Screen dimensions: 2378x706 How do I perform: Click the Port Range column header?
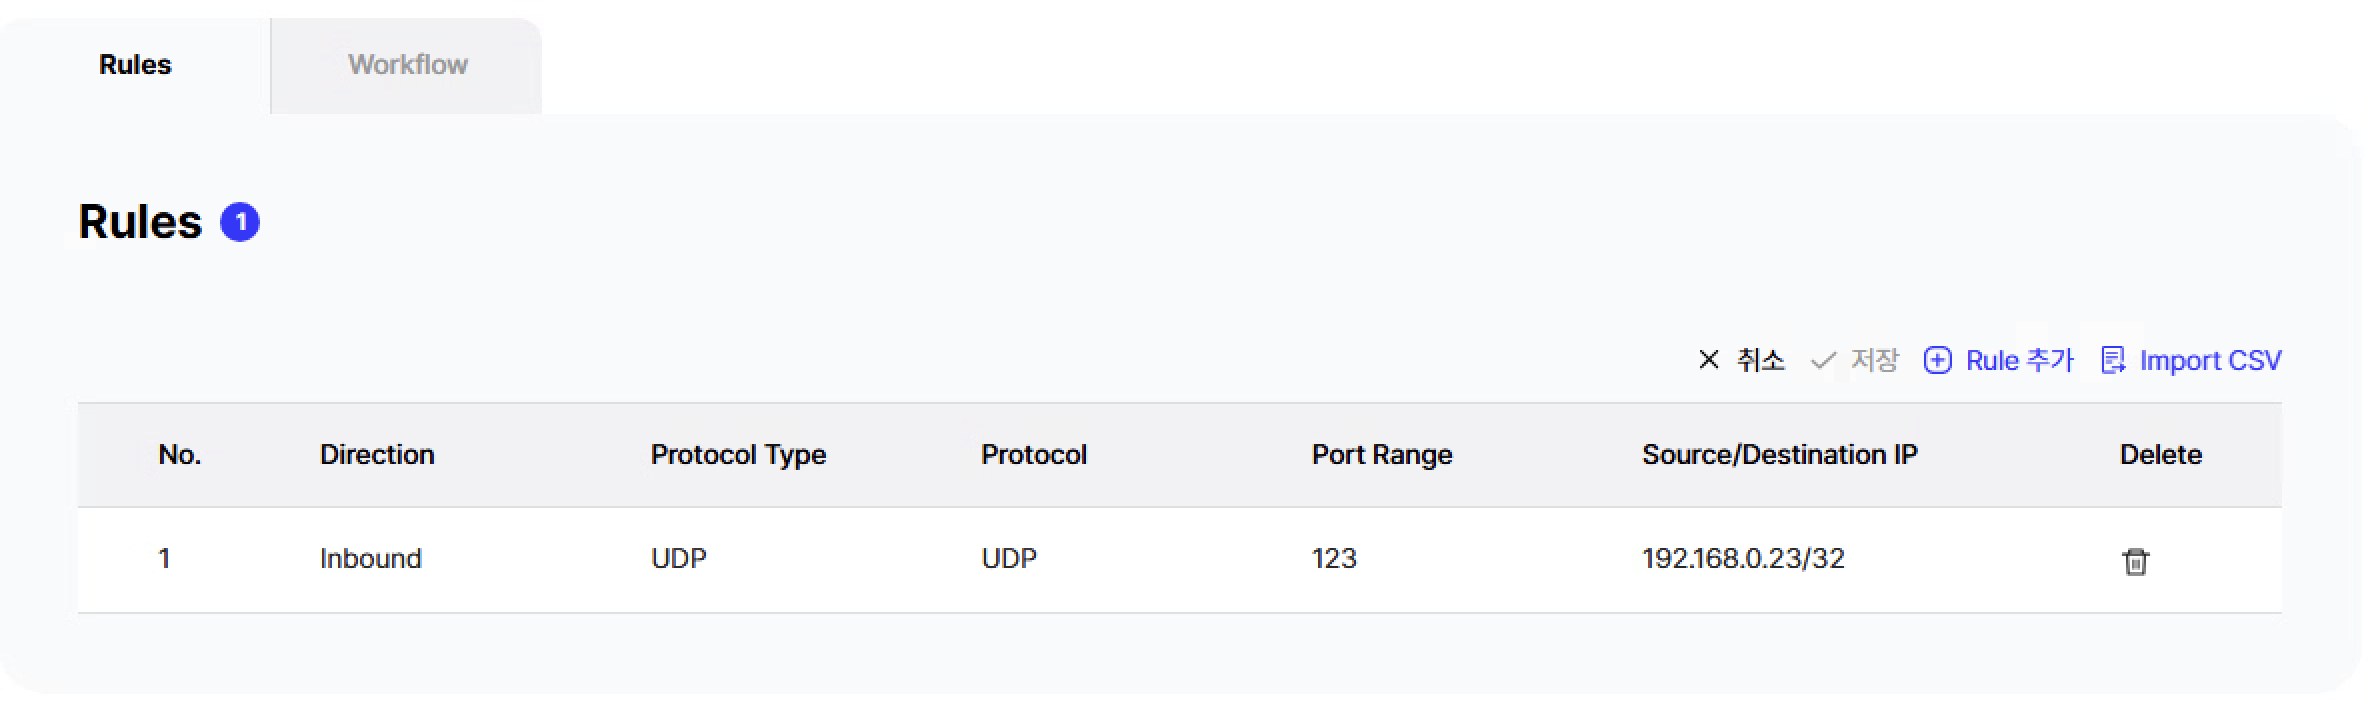coord(1381,455)
